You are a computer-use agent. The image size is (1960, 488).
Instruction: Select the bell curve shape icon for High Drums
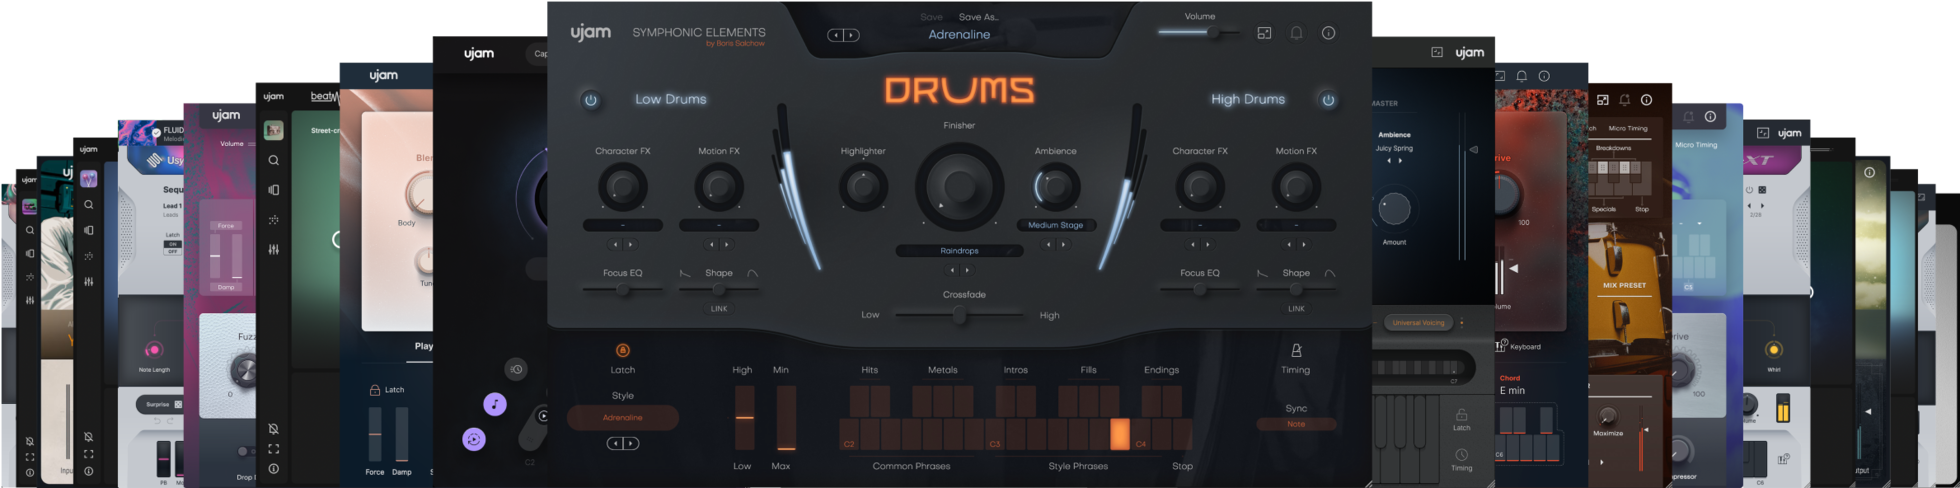[x=1330, y=273]
